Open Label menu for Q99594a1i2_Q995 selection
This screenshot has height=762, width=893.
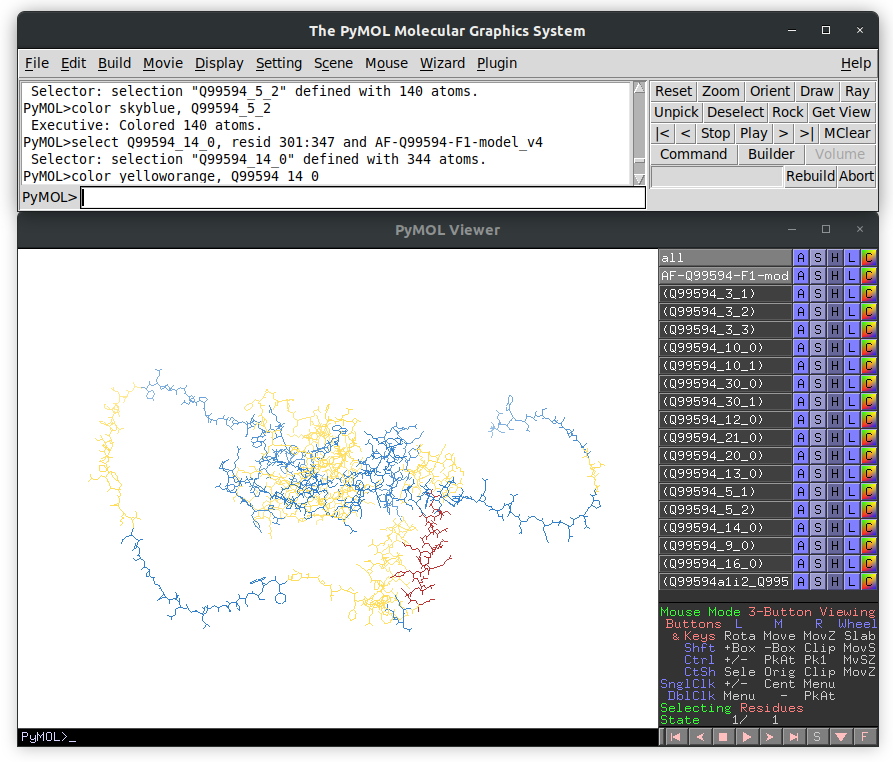[x=851, y=582]
